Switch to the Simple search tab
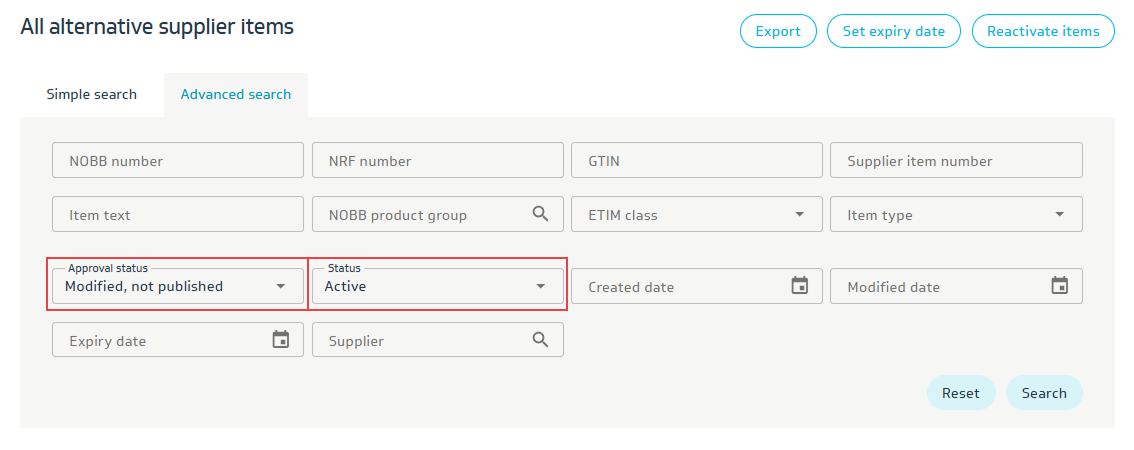 [91, 94]
